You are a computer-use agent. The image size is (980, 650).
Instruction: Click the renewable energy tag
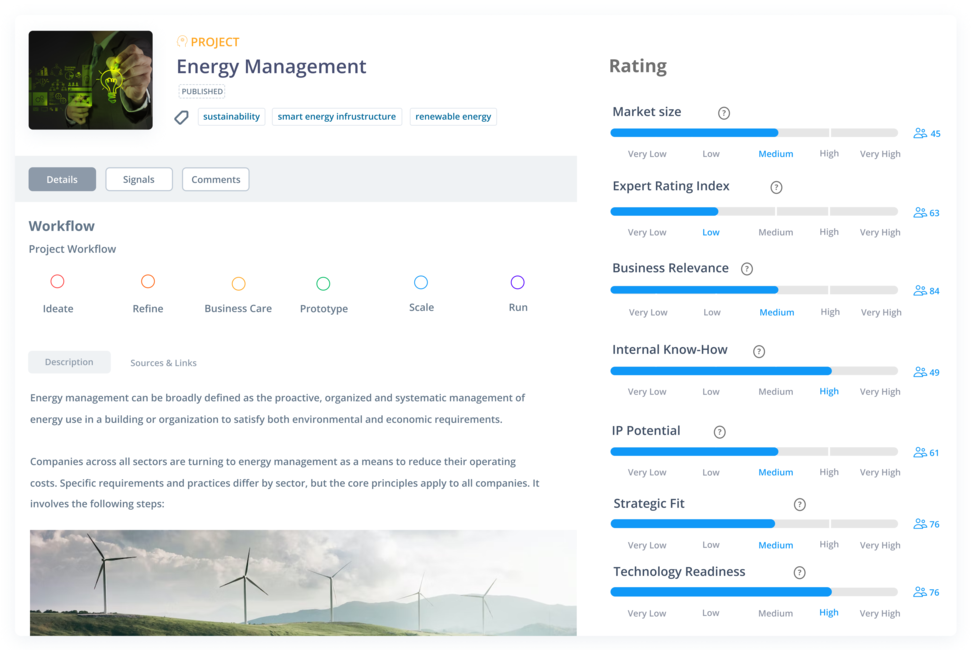coord(453,117)
